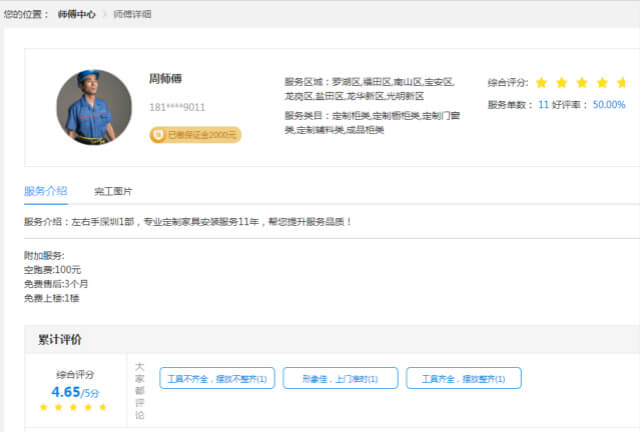Go to 师傅中心 in the breadcrumb
Screen dimensions: 640x432
pos(78,15)
